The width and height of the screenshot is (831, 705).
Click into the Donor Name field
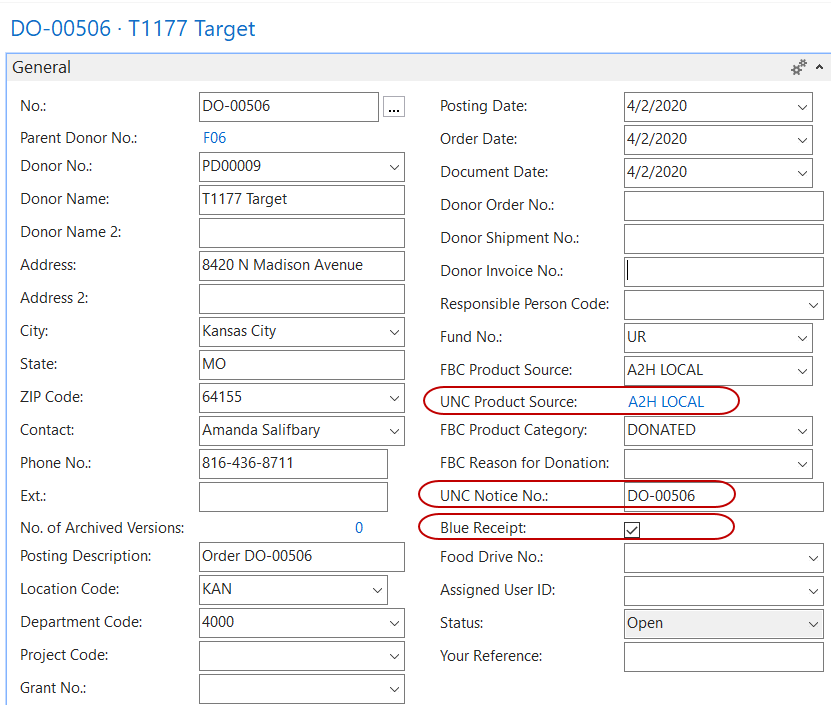[x=301, y=200]
